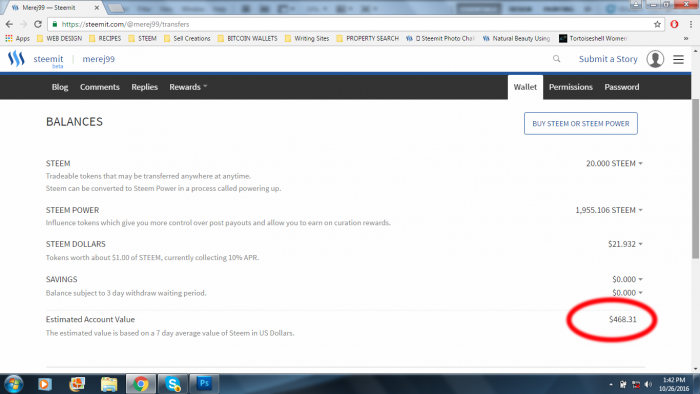This screenshot has width=700, height=394.
Task: Launch Windows Media Player taskbar icon
Action: pyautogui.click(x=45, y=384)
